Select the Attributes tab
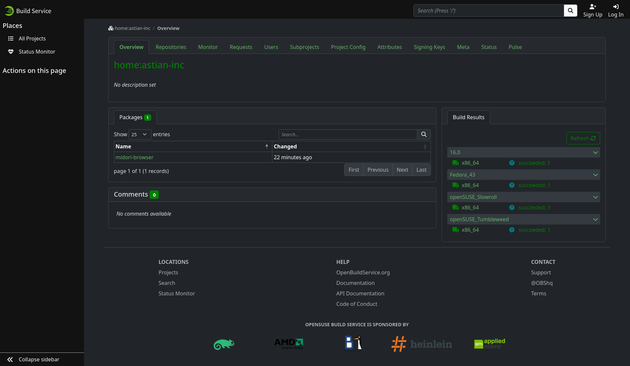Viewport: 630px width, 366px height. [389, 47]
